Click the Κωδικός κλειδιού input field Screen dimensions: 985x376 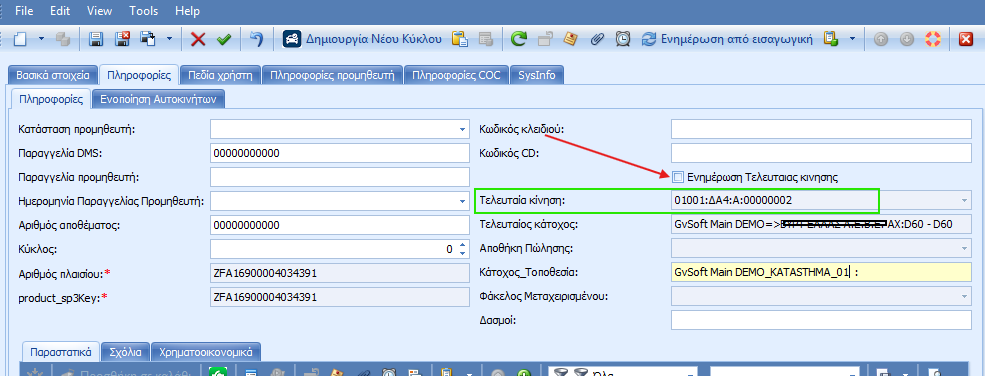(x=821, y=130)
